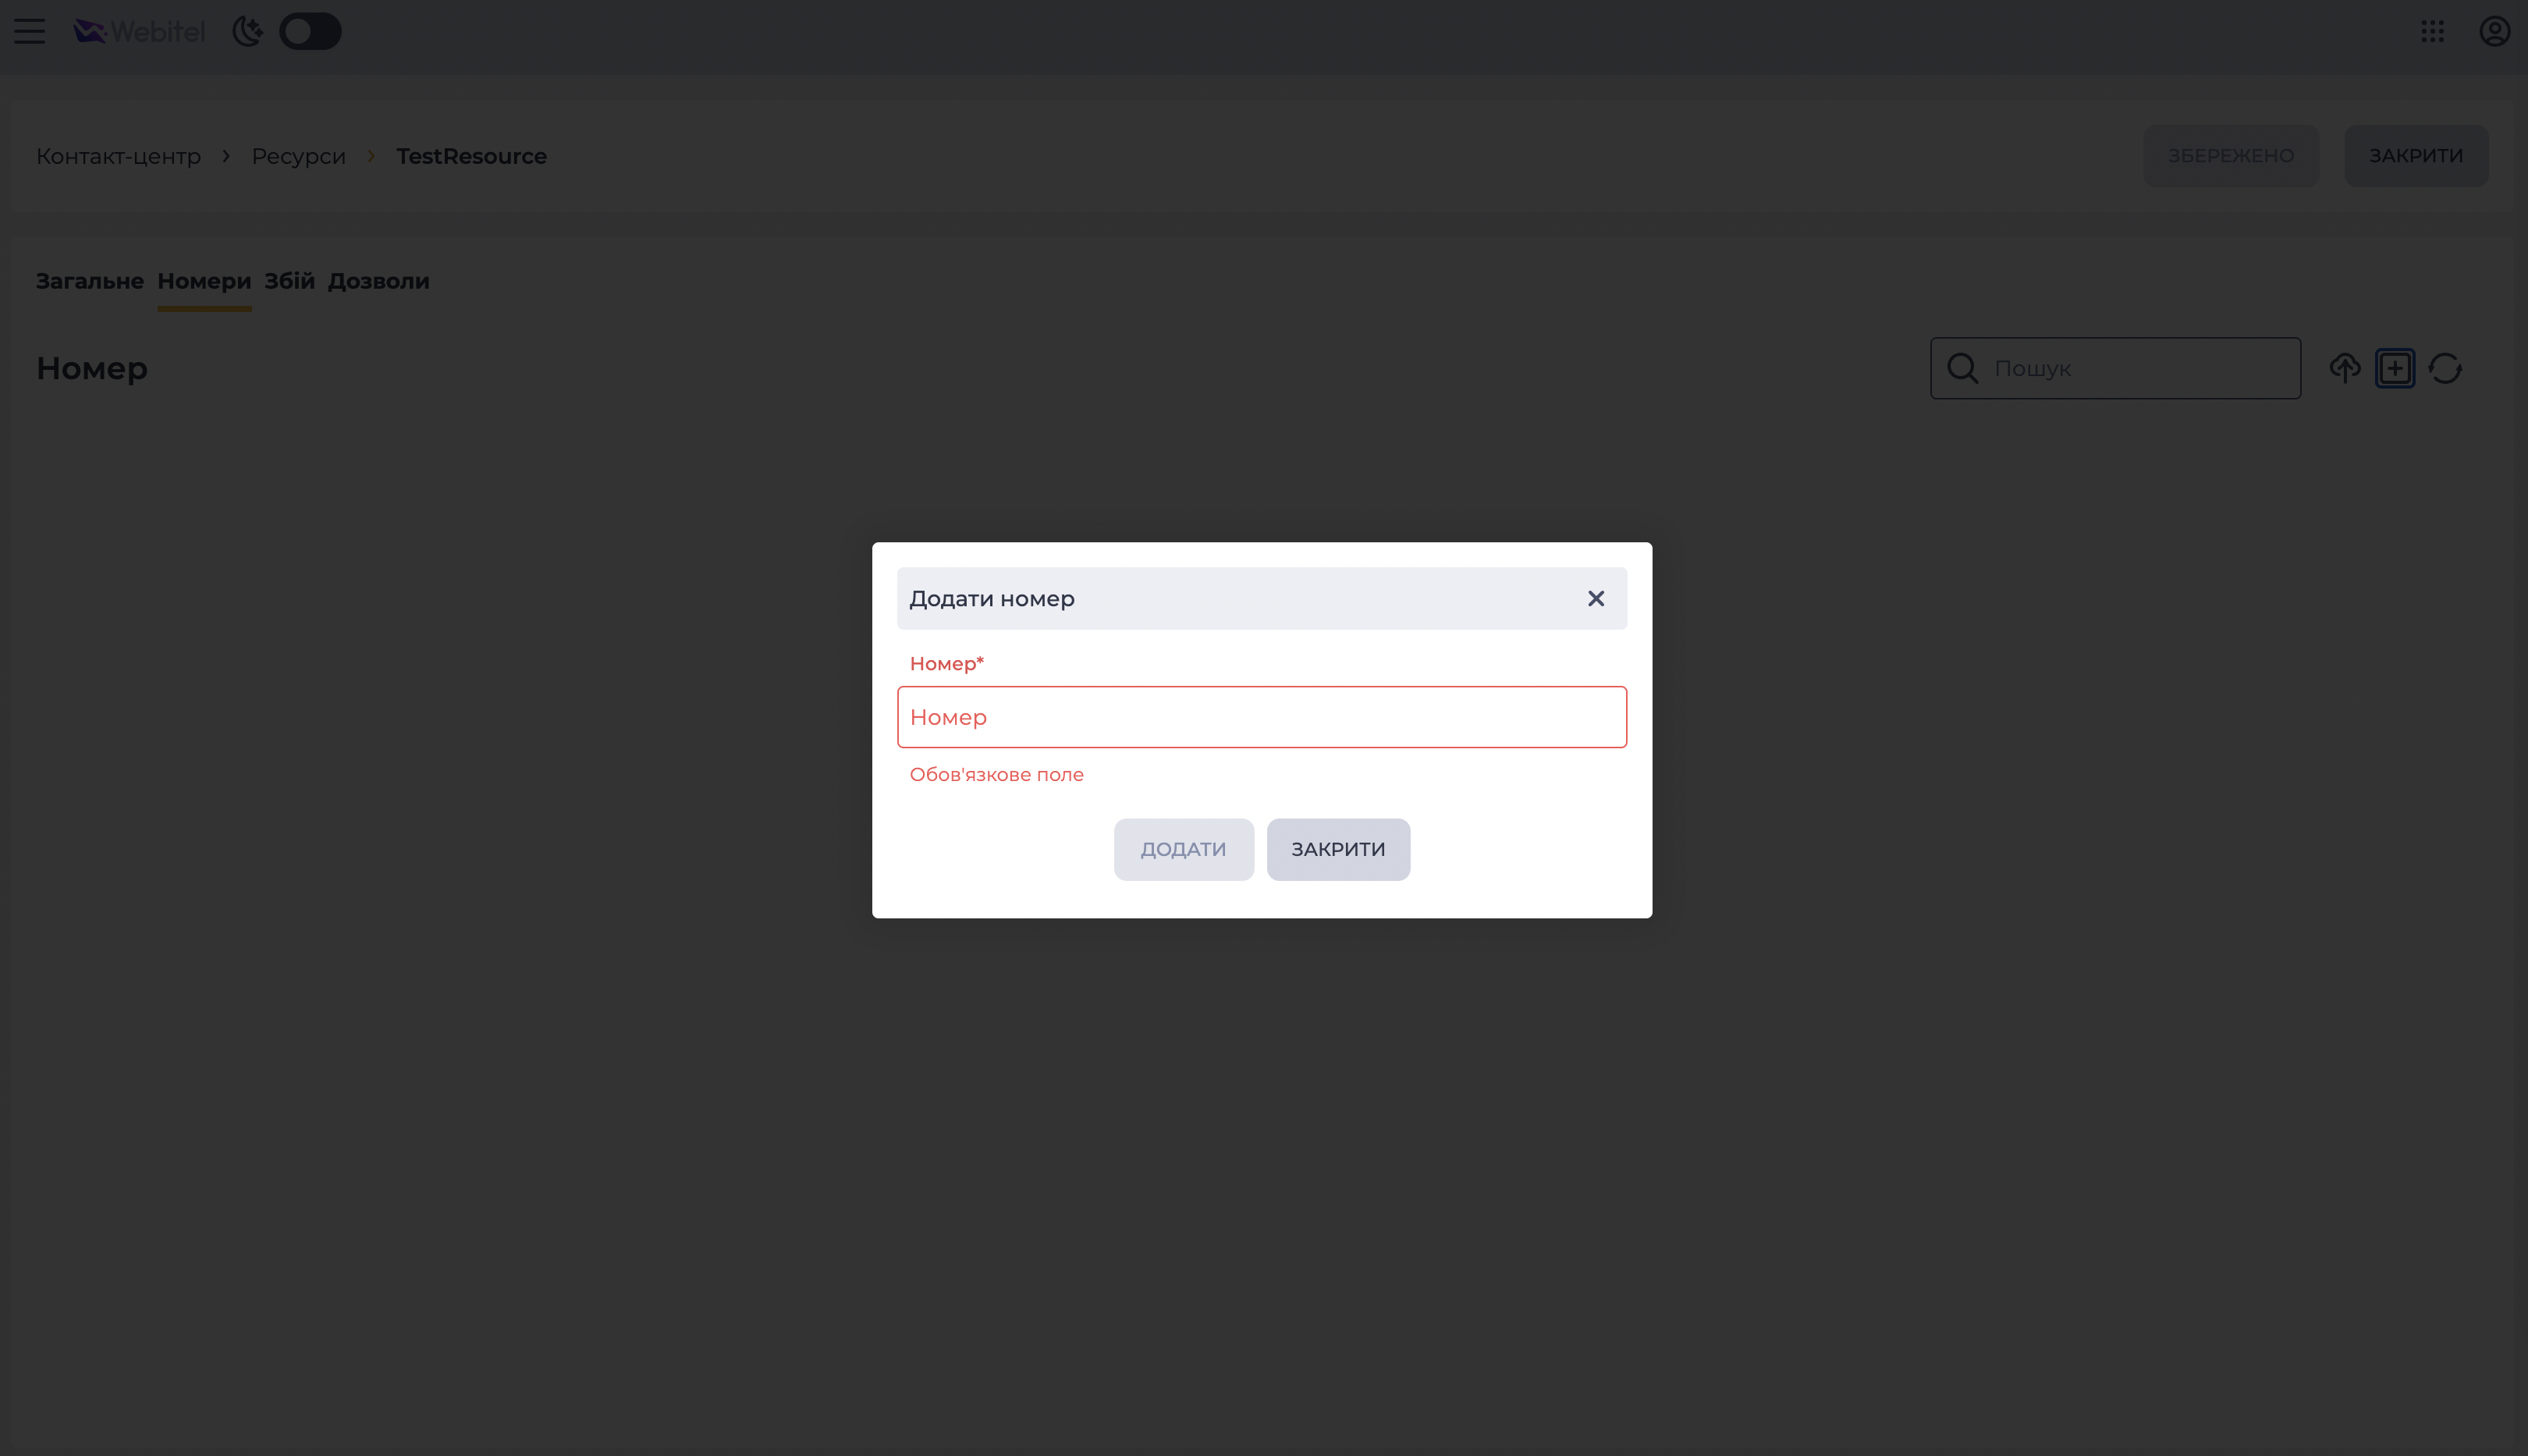The width and height of the screenshot is (2528, 1456).
Task: Open the user account menu
Action: click(x=2494, y=31)
